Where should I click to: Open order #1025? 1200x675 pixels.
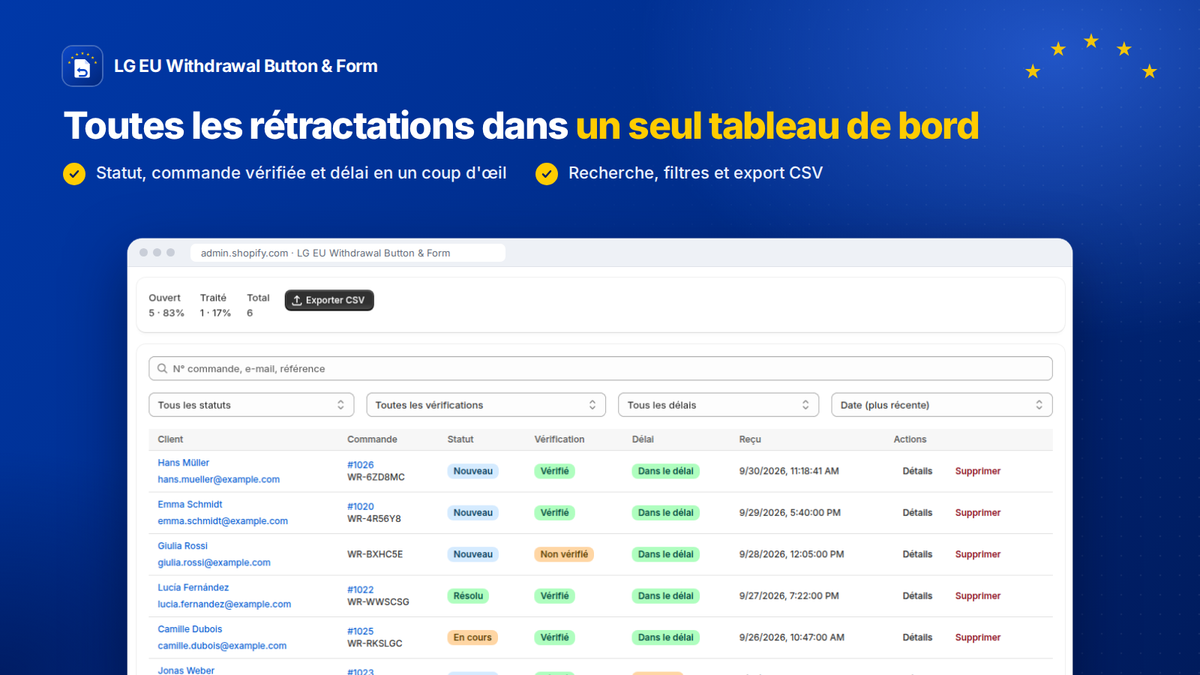(360, 632)
